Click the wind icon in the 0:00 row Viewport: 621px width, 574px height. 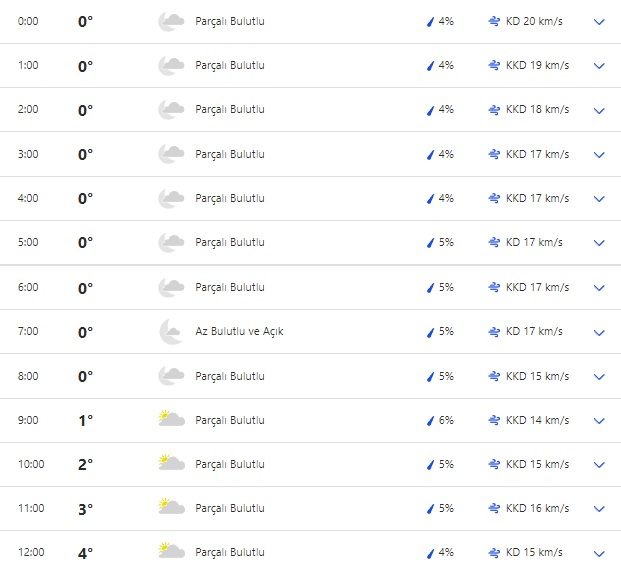click(x=494, y=21)
